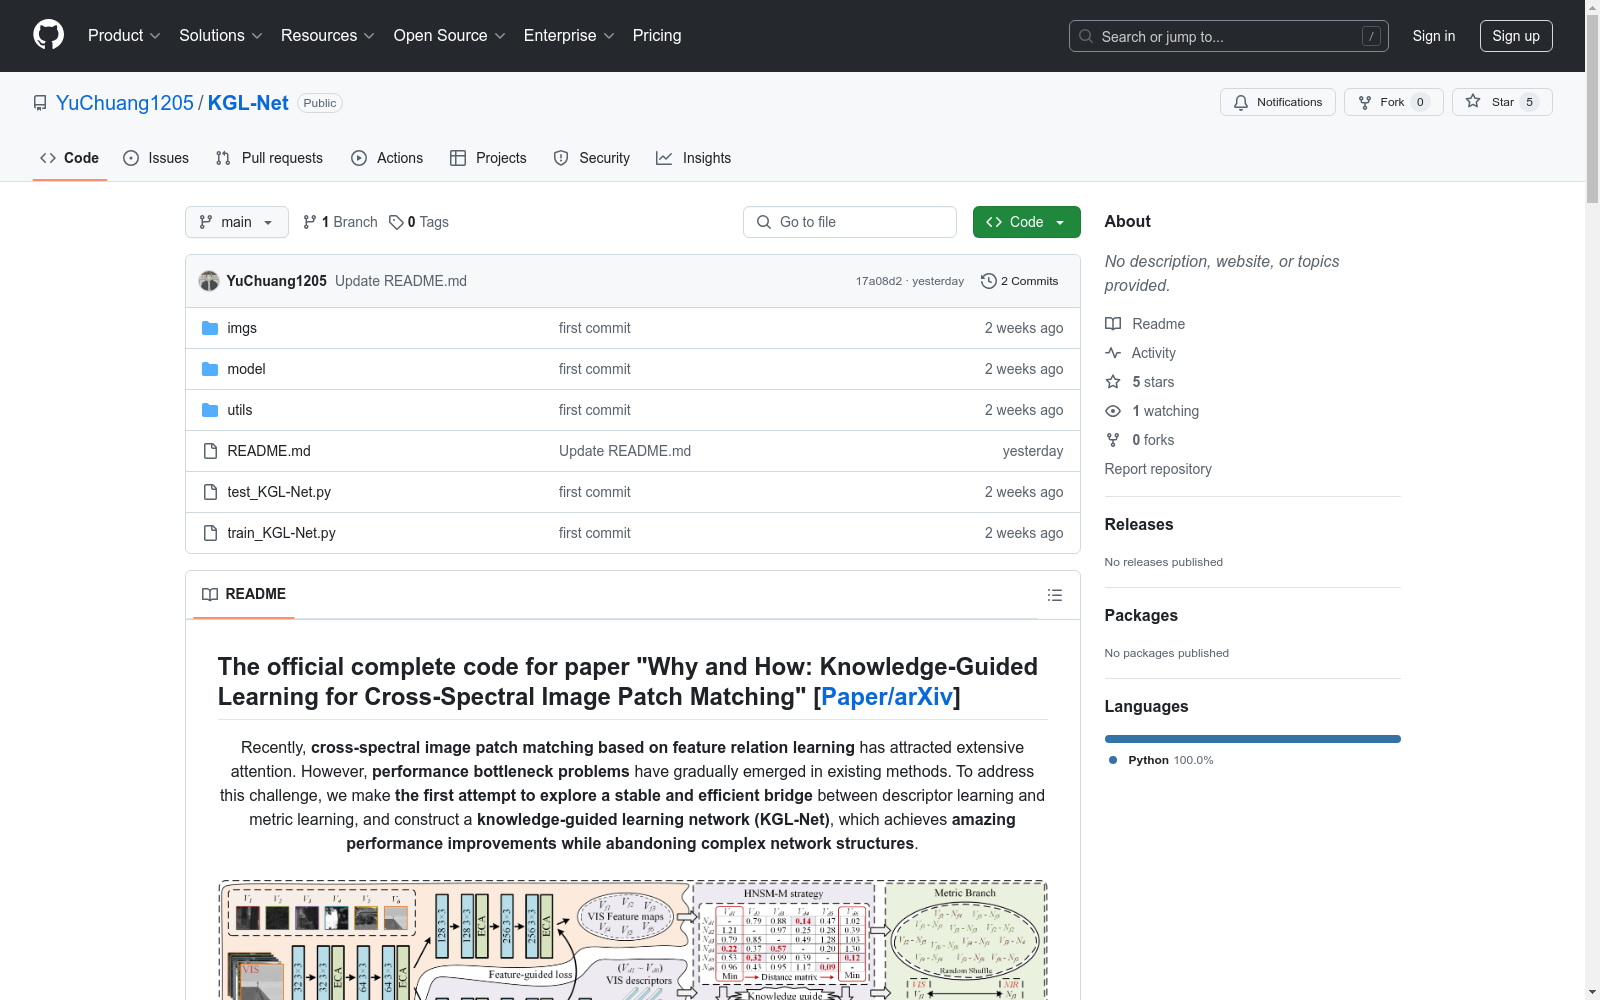Click the 'yesterday' timestamp in README.md row
The height and width of the screenshot is (1000, 1600).
[x=1033, y=451]
